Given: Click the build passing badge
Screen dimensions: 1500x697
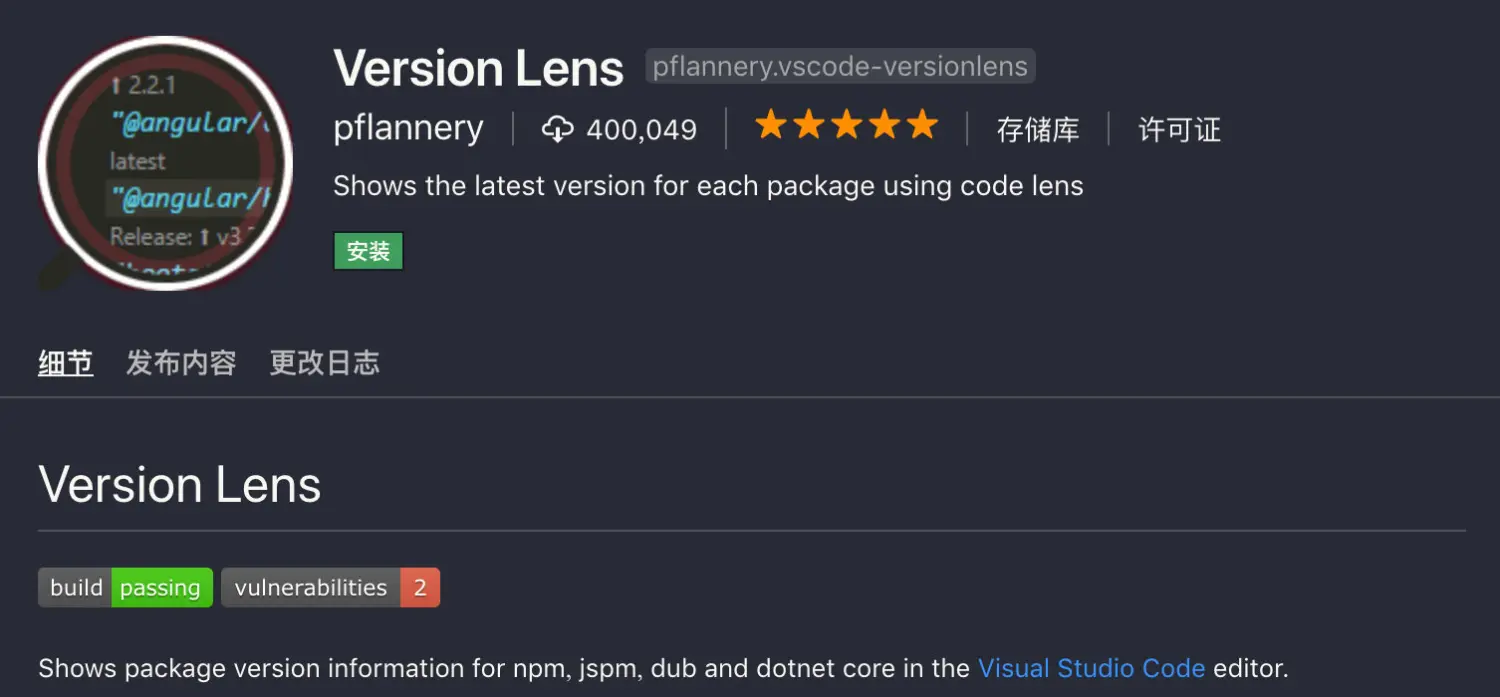Looking at the screenshot, I should (124, 587).
